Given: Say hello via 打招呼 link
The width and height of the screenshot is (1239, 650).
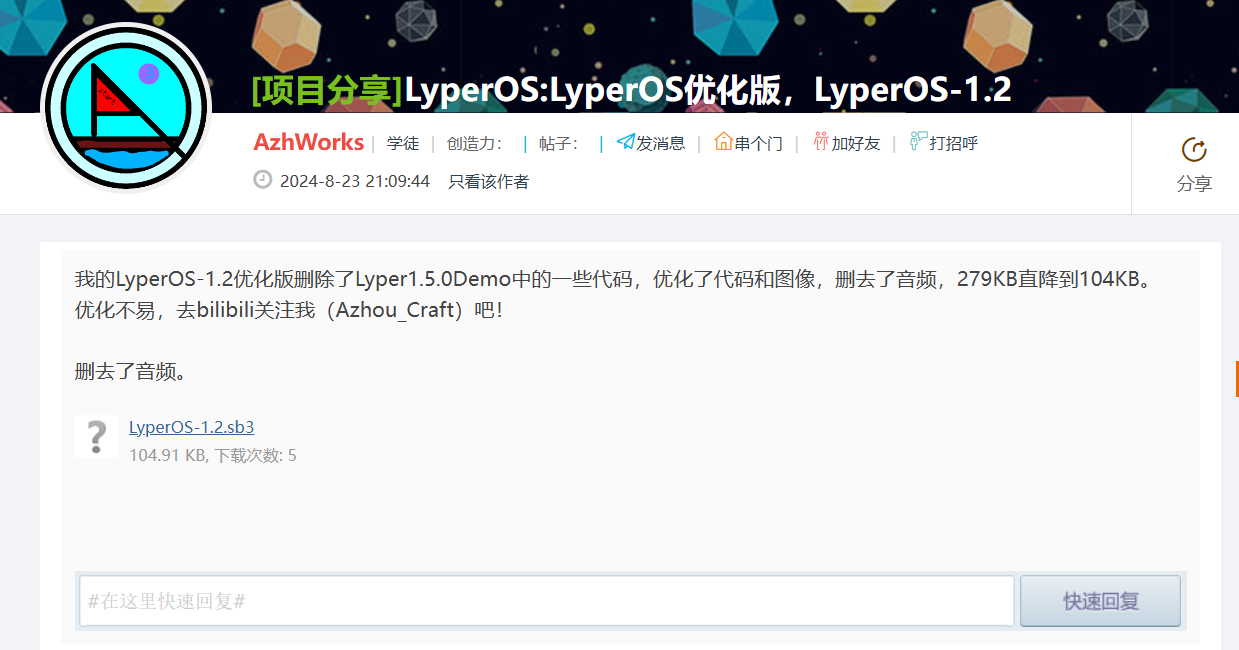Looking at the screenshot, I should coord(954,143).
